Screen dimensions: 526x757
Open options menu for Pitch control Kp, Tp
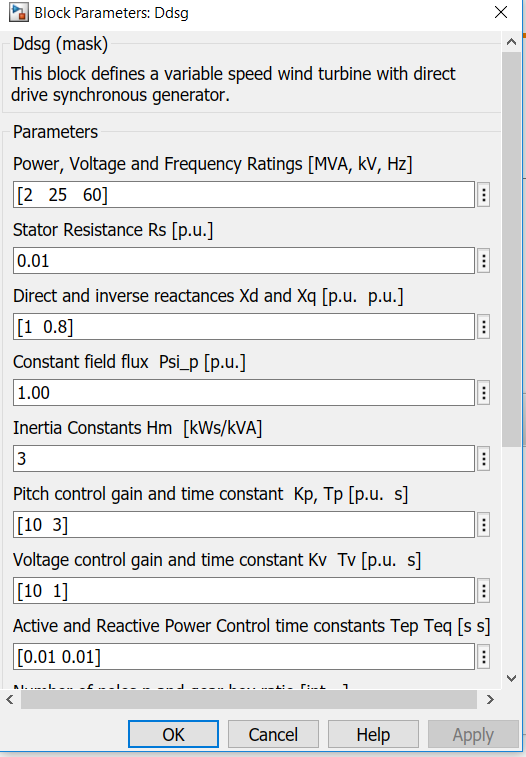(x=484, y=525)
